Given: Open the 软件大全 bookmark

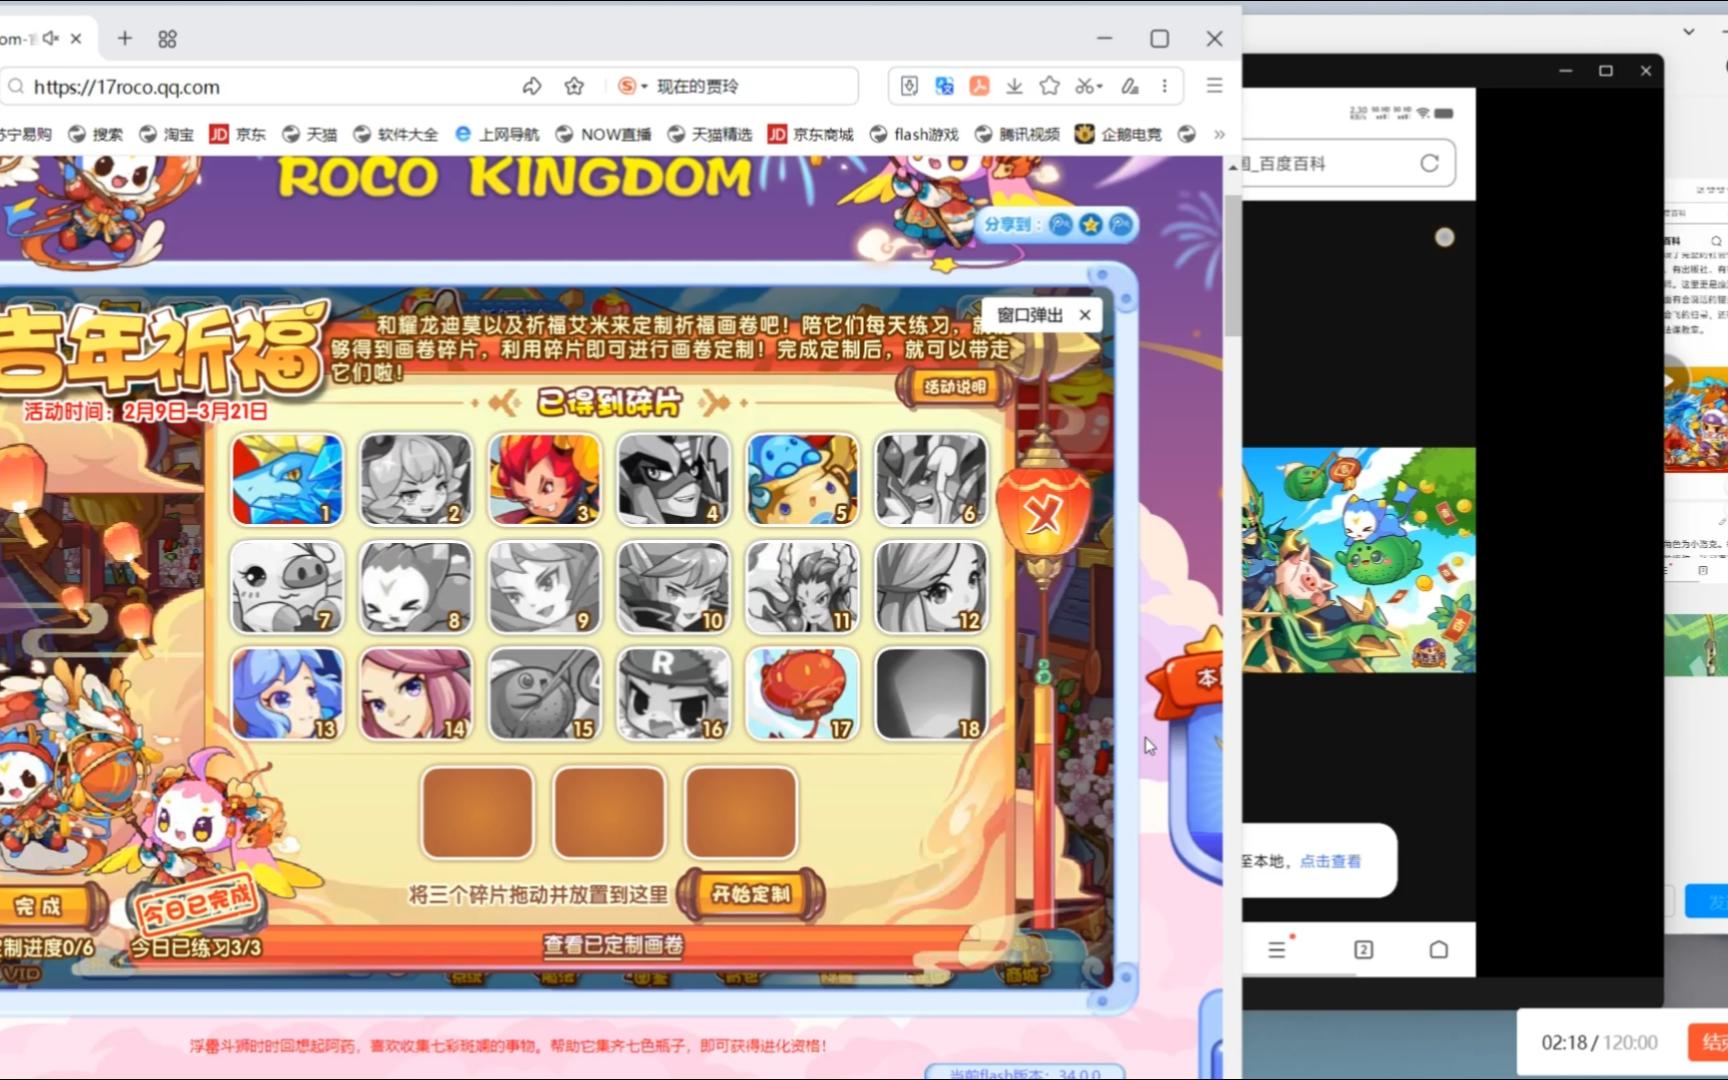Looking at the screenshot, I should point(395,134).
